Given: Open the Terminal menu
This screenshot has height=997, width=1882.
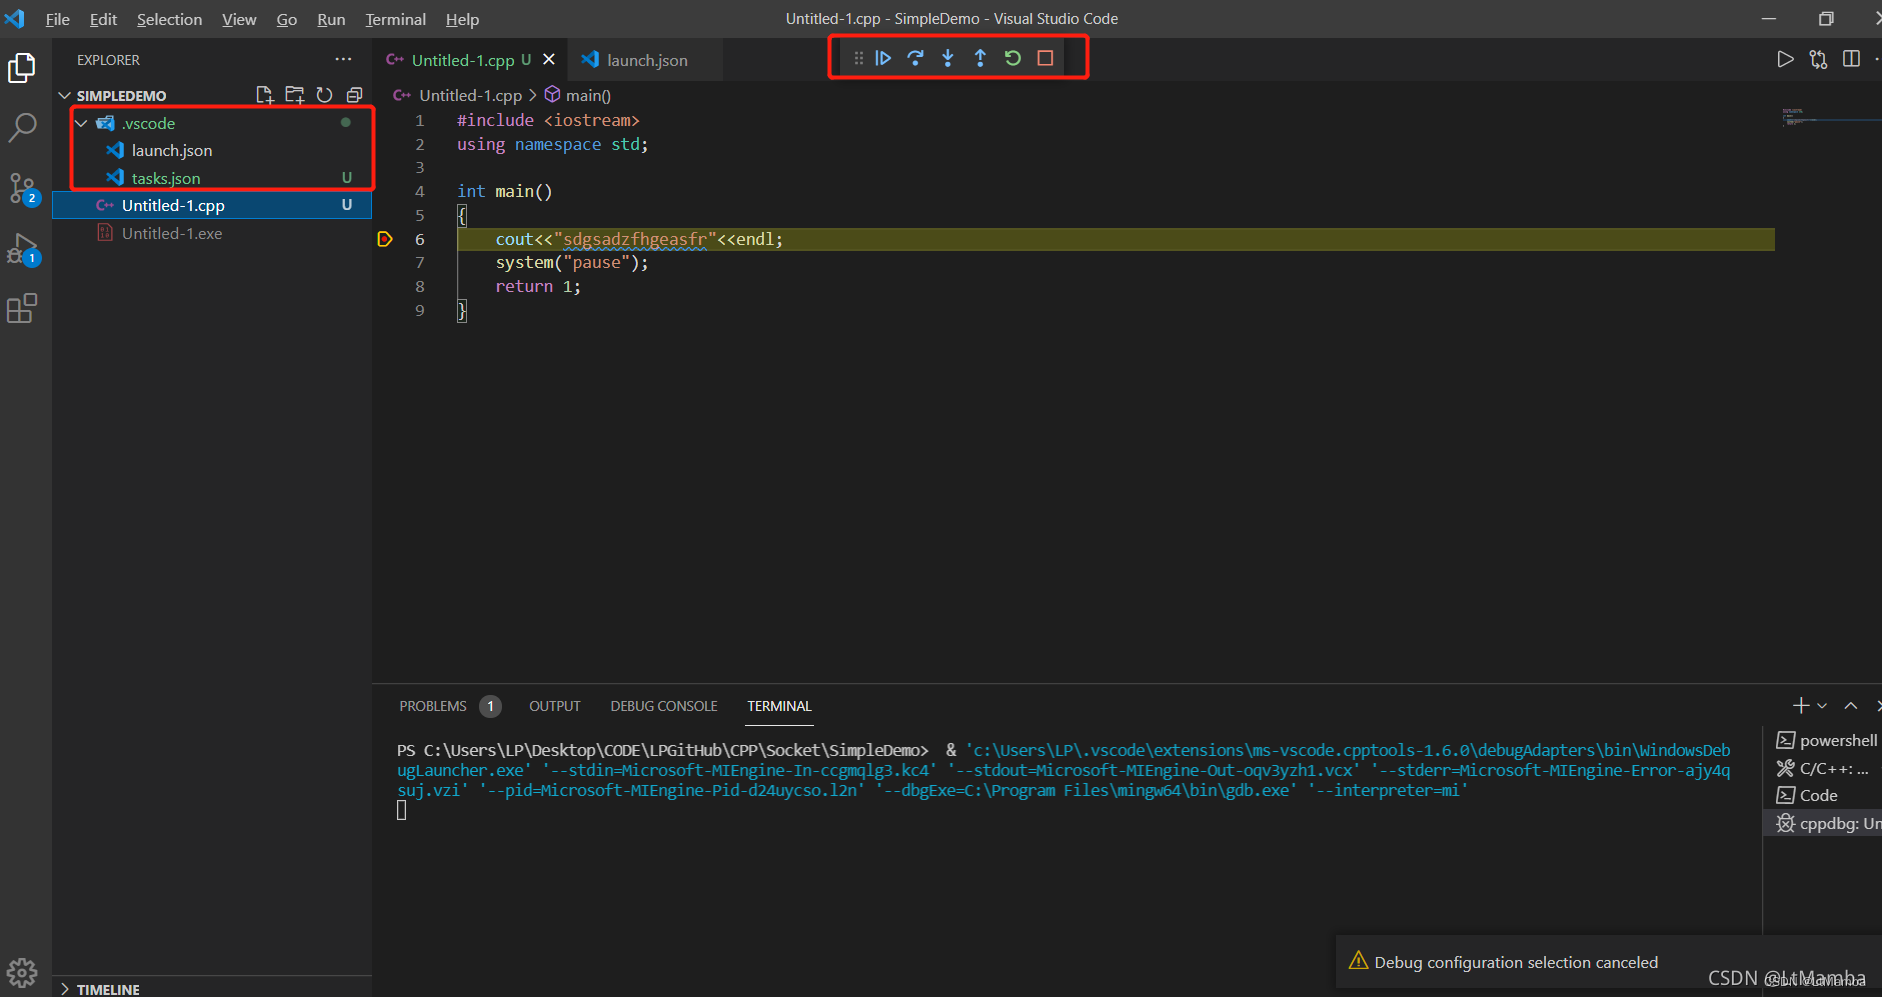Looking at the screenshot, I should [395, 19].
